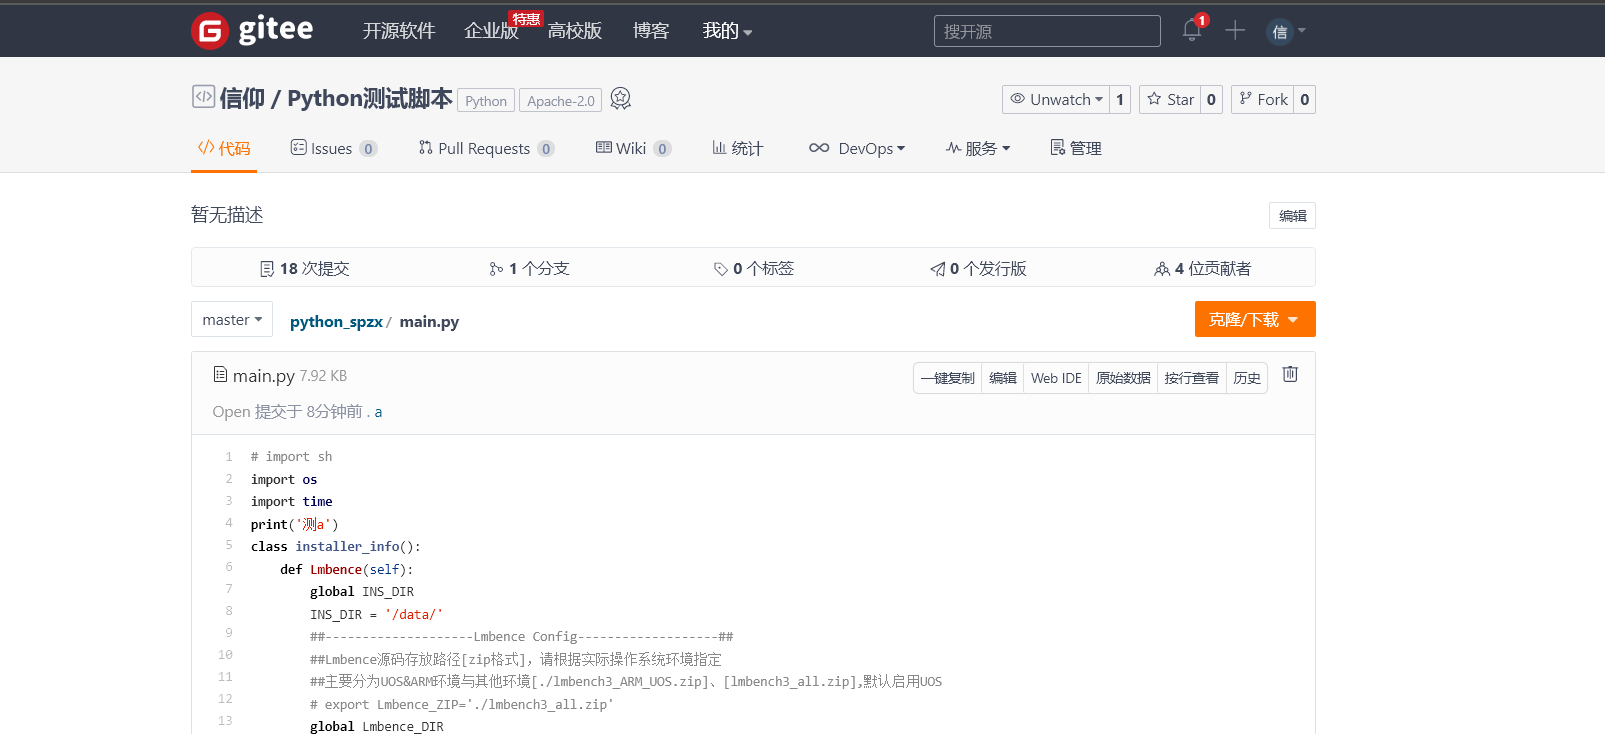Expand the 服务 dropdown

point(978,148)
